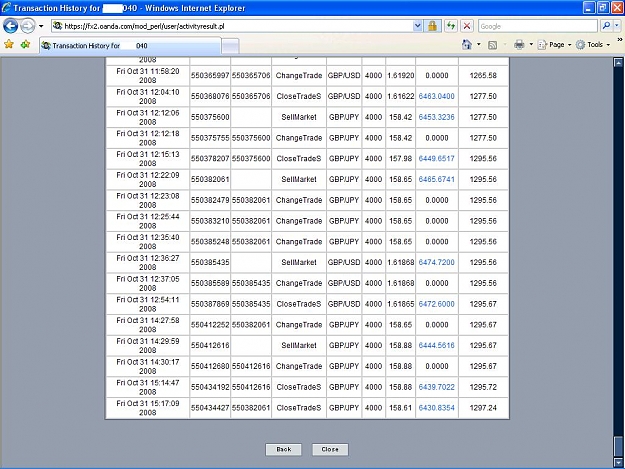Image resolution: width=625 pixels, height=469 pixels.
Task: Click transaction ID 550378207
Action: pyautogui.click(x=210, y=159)
